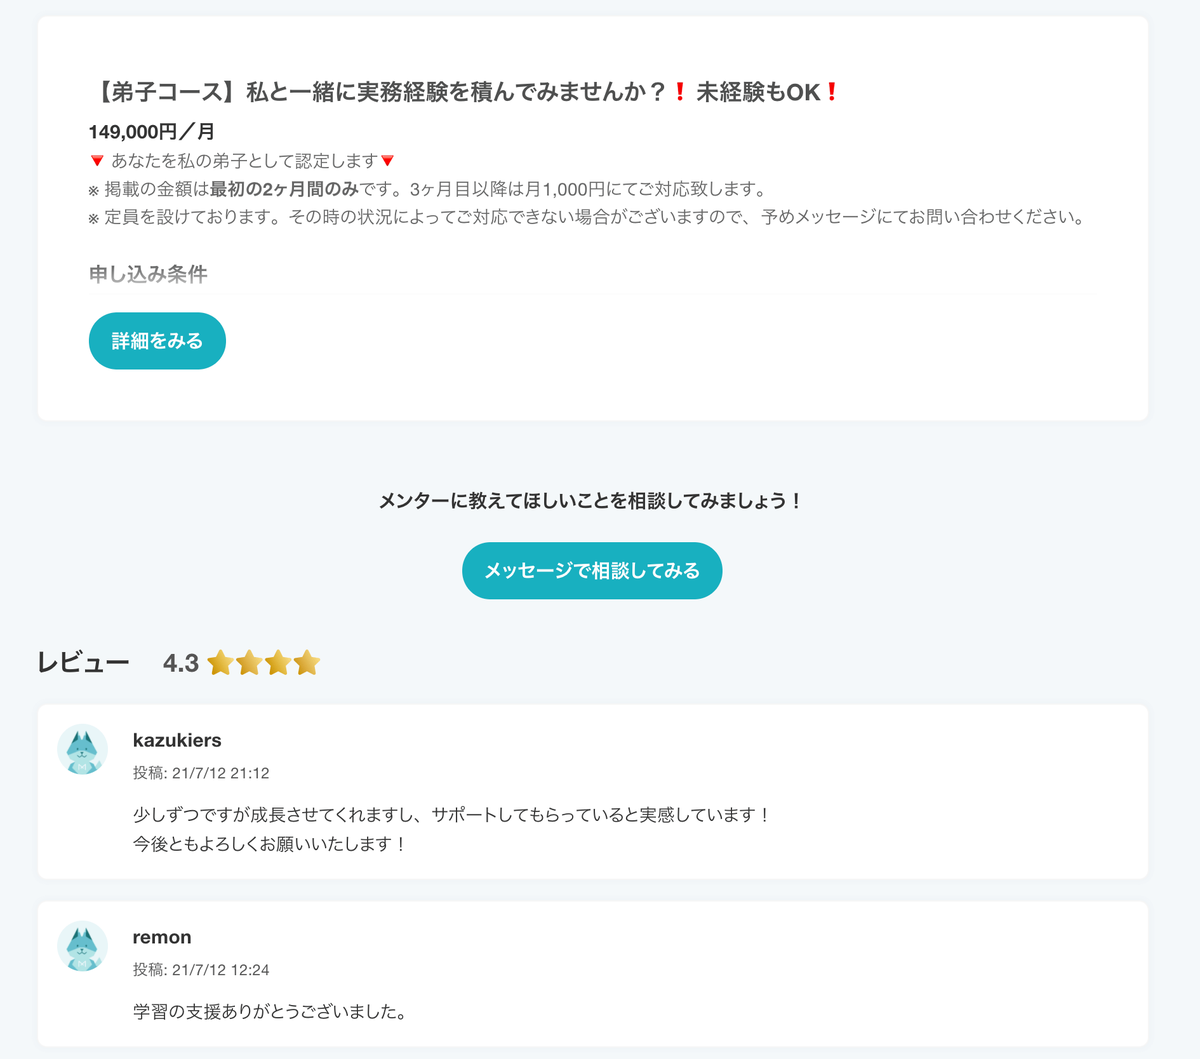Select reviewer name remon
The width and height of the screenshot is (1200, 1059).
pos(162,937)
